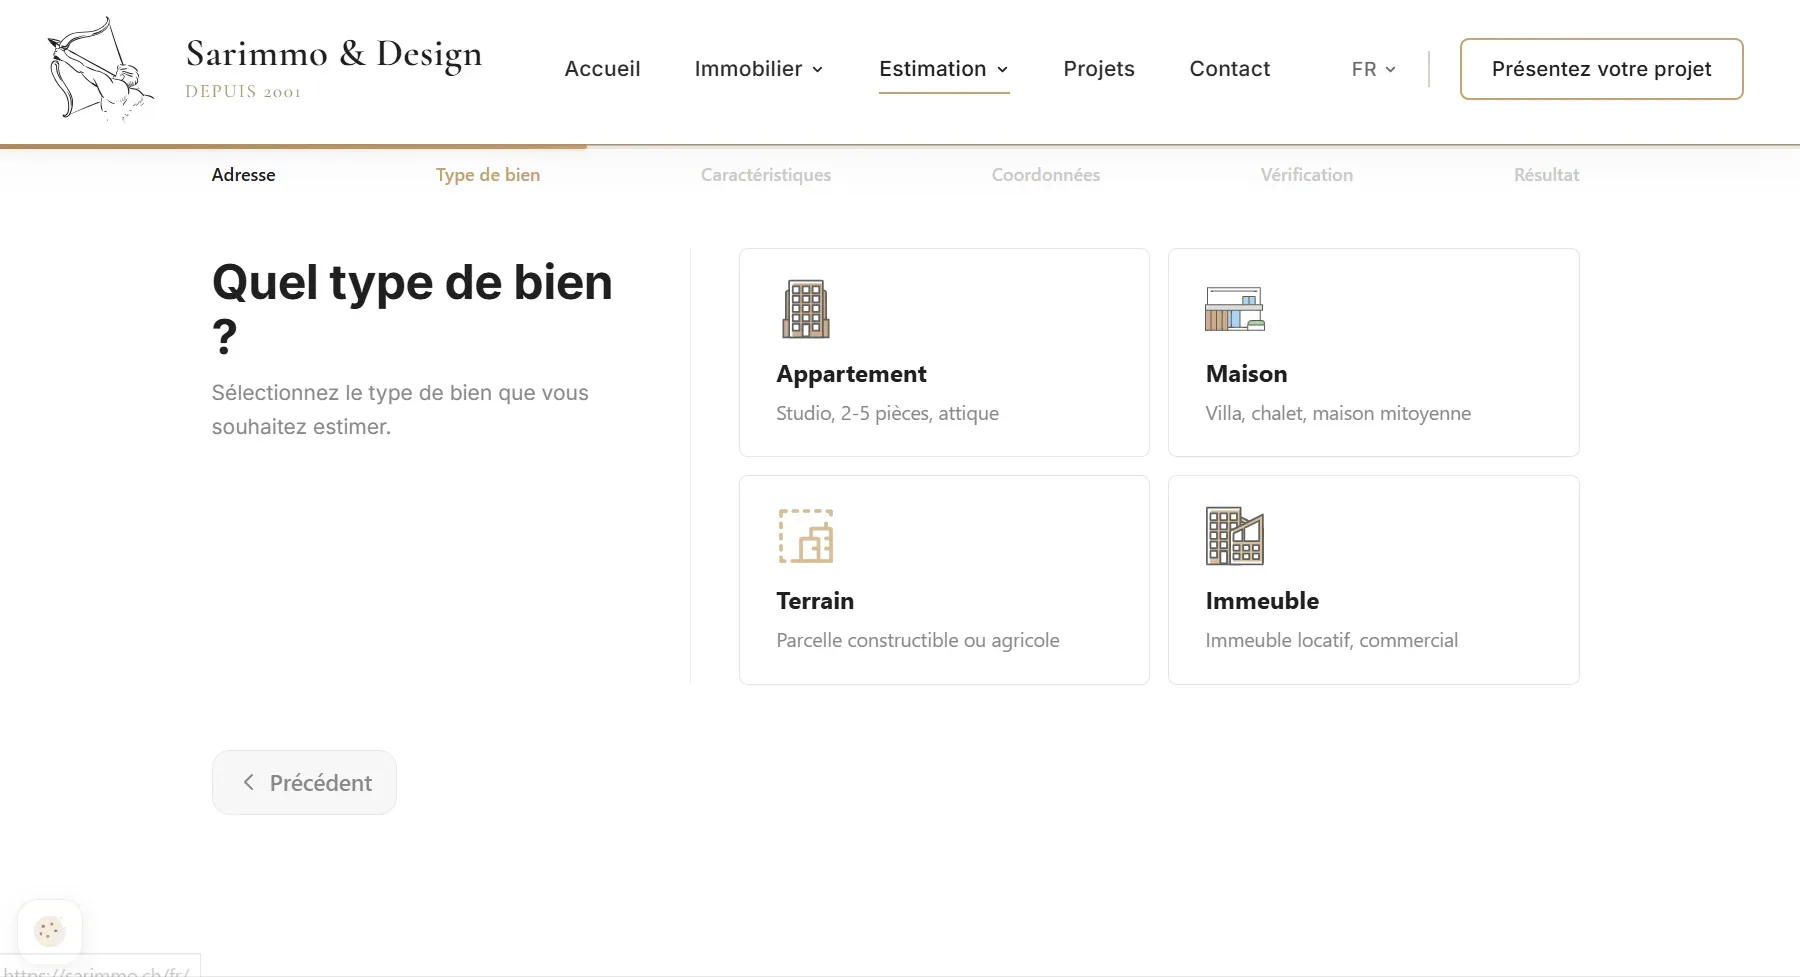
Task: Expand the Immobilier dropdown menu
Action: [x=759, y=69]
